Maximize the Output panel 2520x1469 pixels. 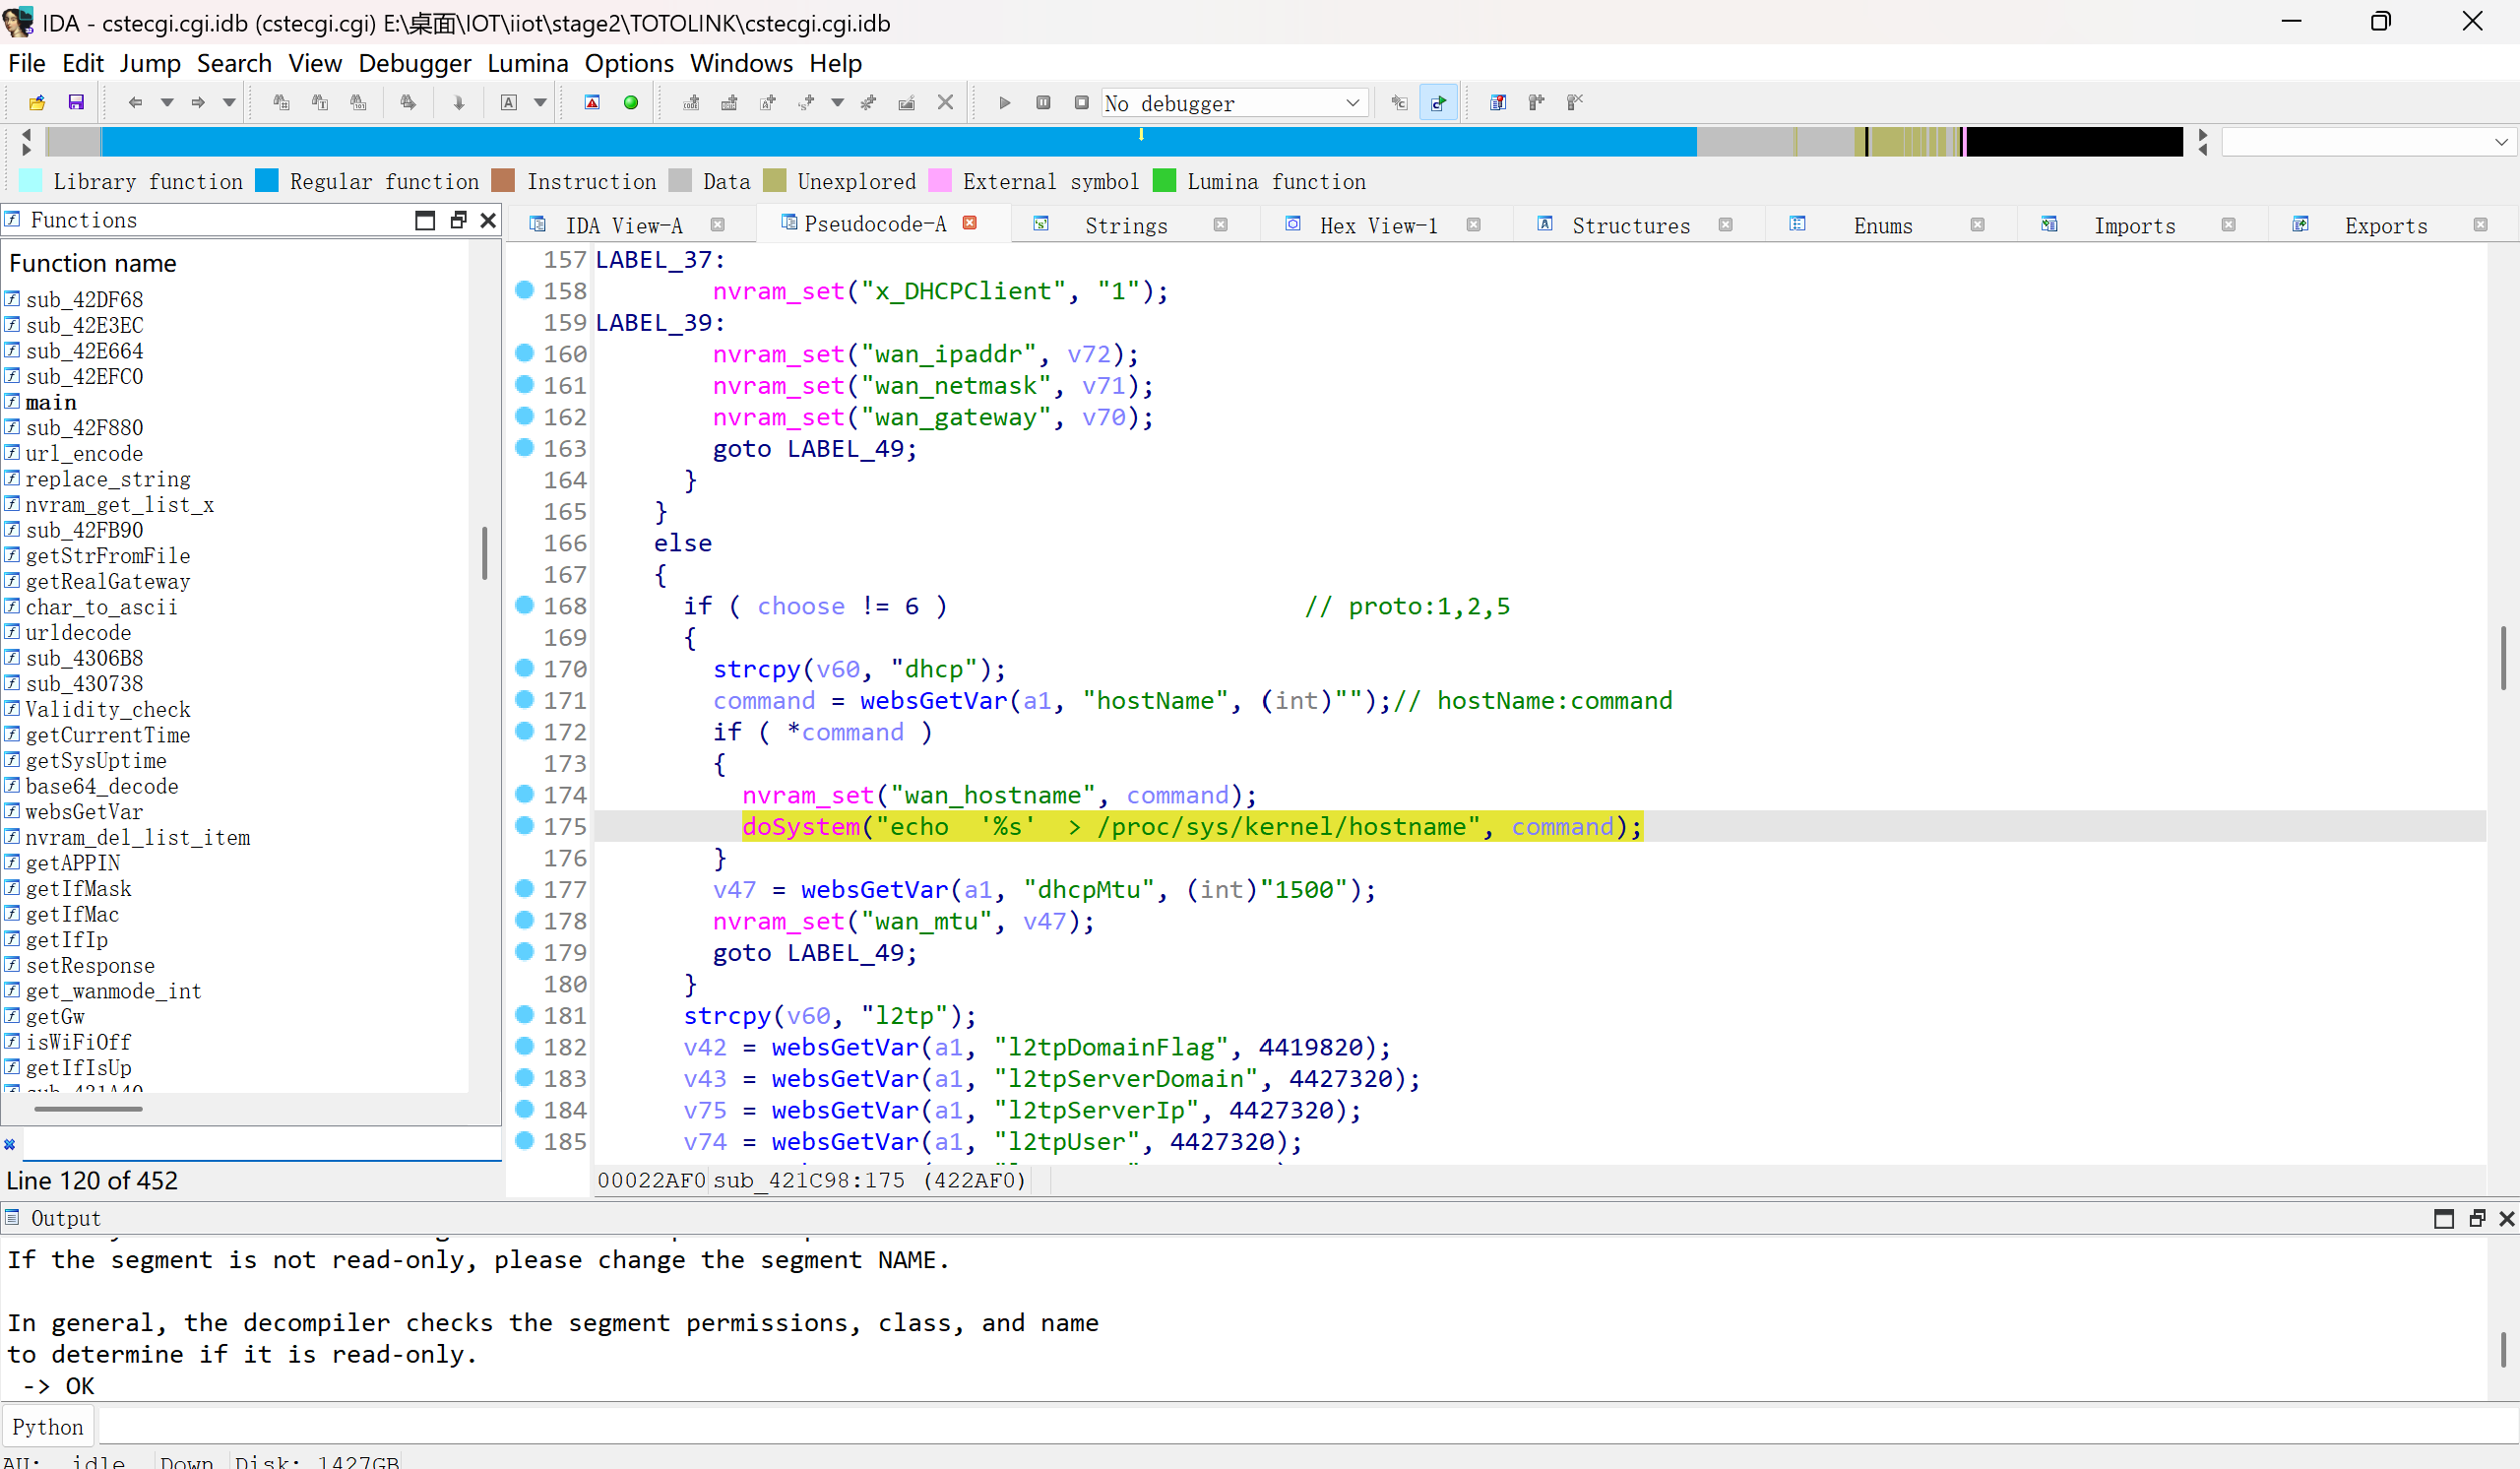click(x=2444, y=1218)
